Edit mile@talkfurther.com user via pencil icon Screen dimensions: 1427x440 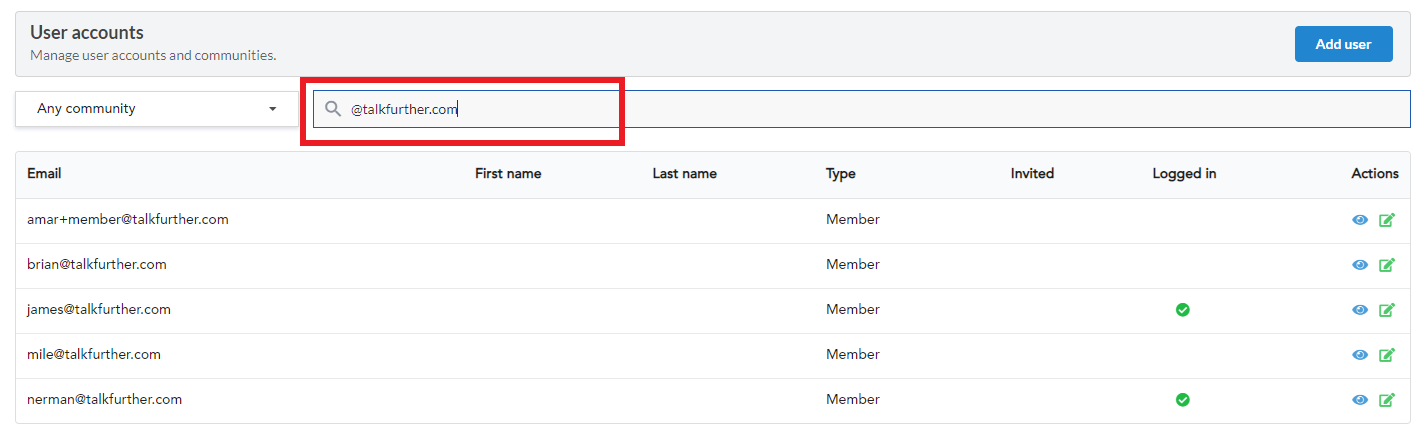1386,355
